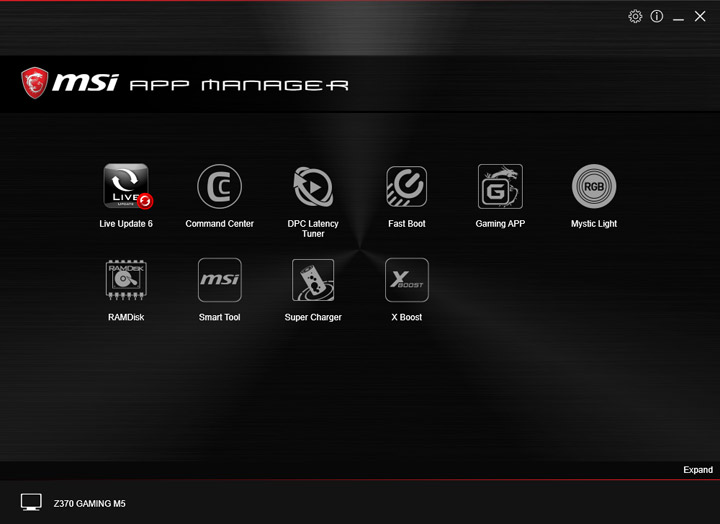Click the RAMDisk label text

[126, 317]
